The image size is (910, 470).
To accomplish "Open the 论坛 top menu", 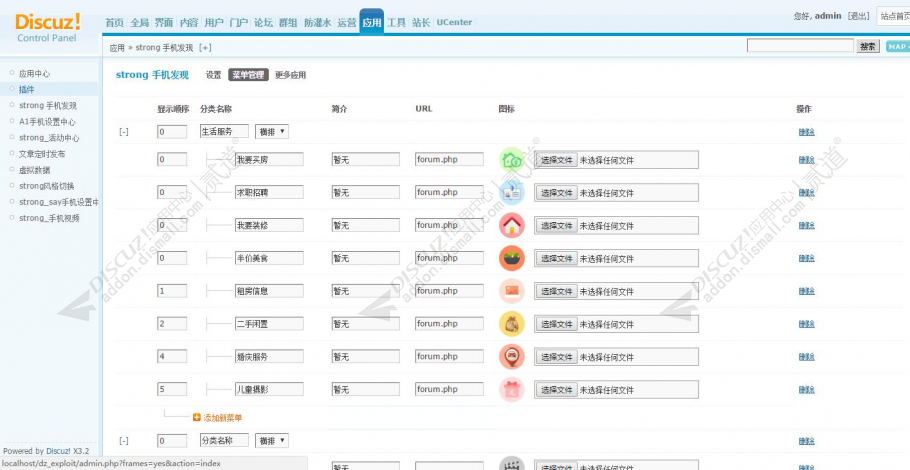I will (x=263, y=23).
